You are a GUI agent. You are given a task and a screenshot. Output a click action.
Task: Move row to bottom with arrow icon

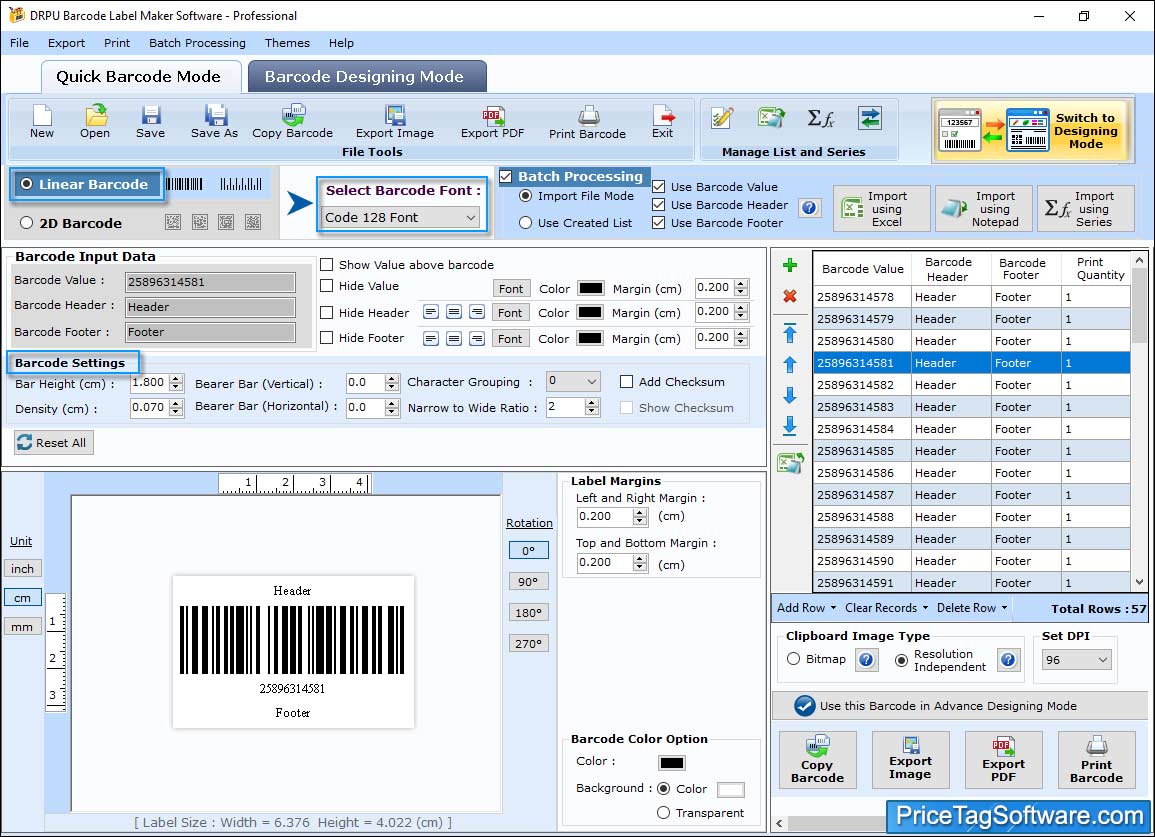click(x=790, y=426)
